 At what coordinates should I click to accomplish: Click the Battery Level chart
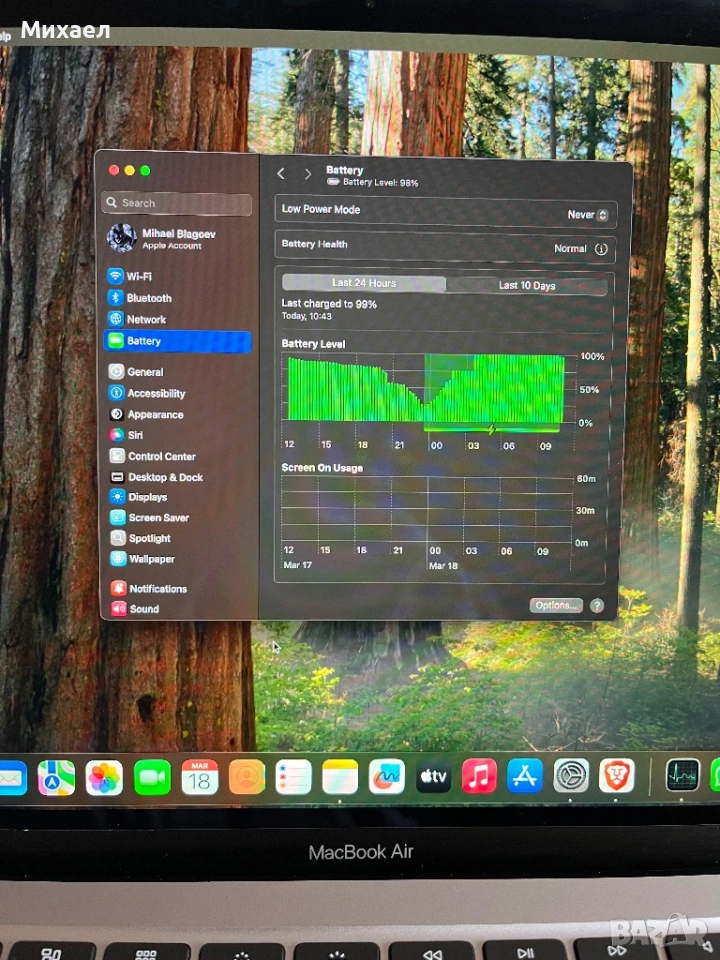click(x=425, y=388)
